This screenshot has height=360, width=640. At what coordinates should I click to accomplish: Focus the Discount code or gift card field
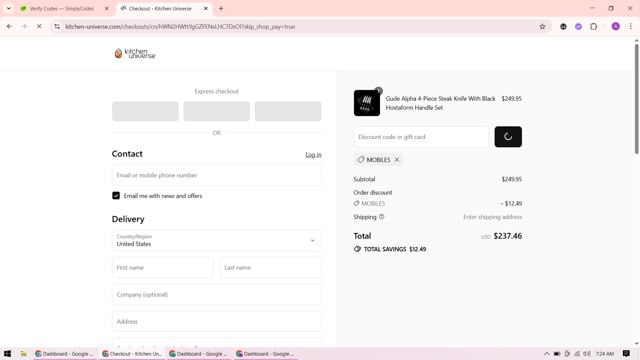coord(421,137)
